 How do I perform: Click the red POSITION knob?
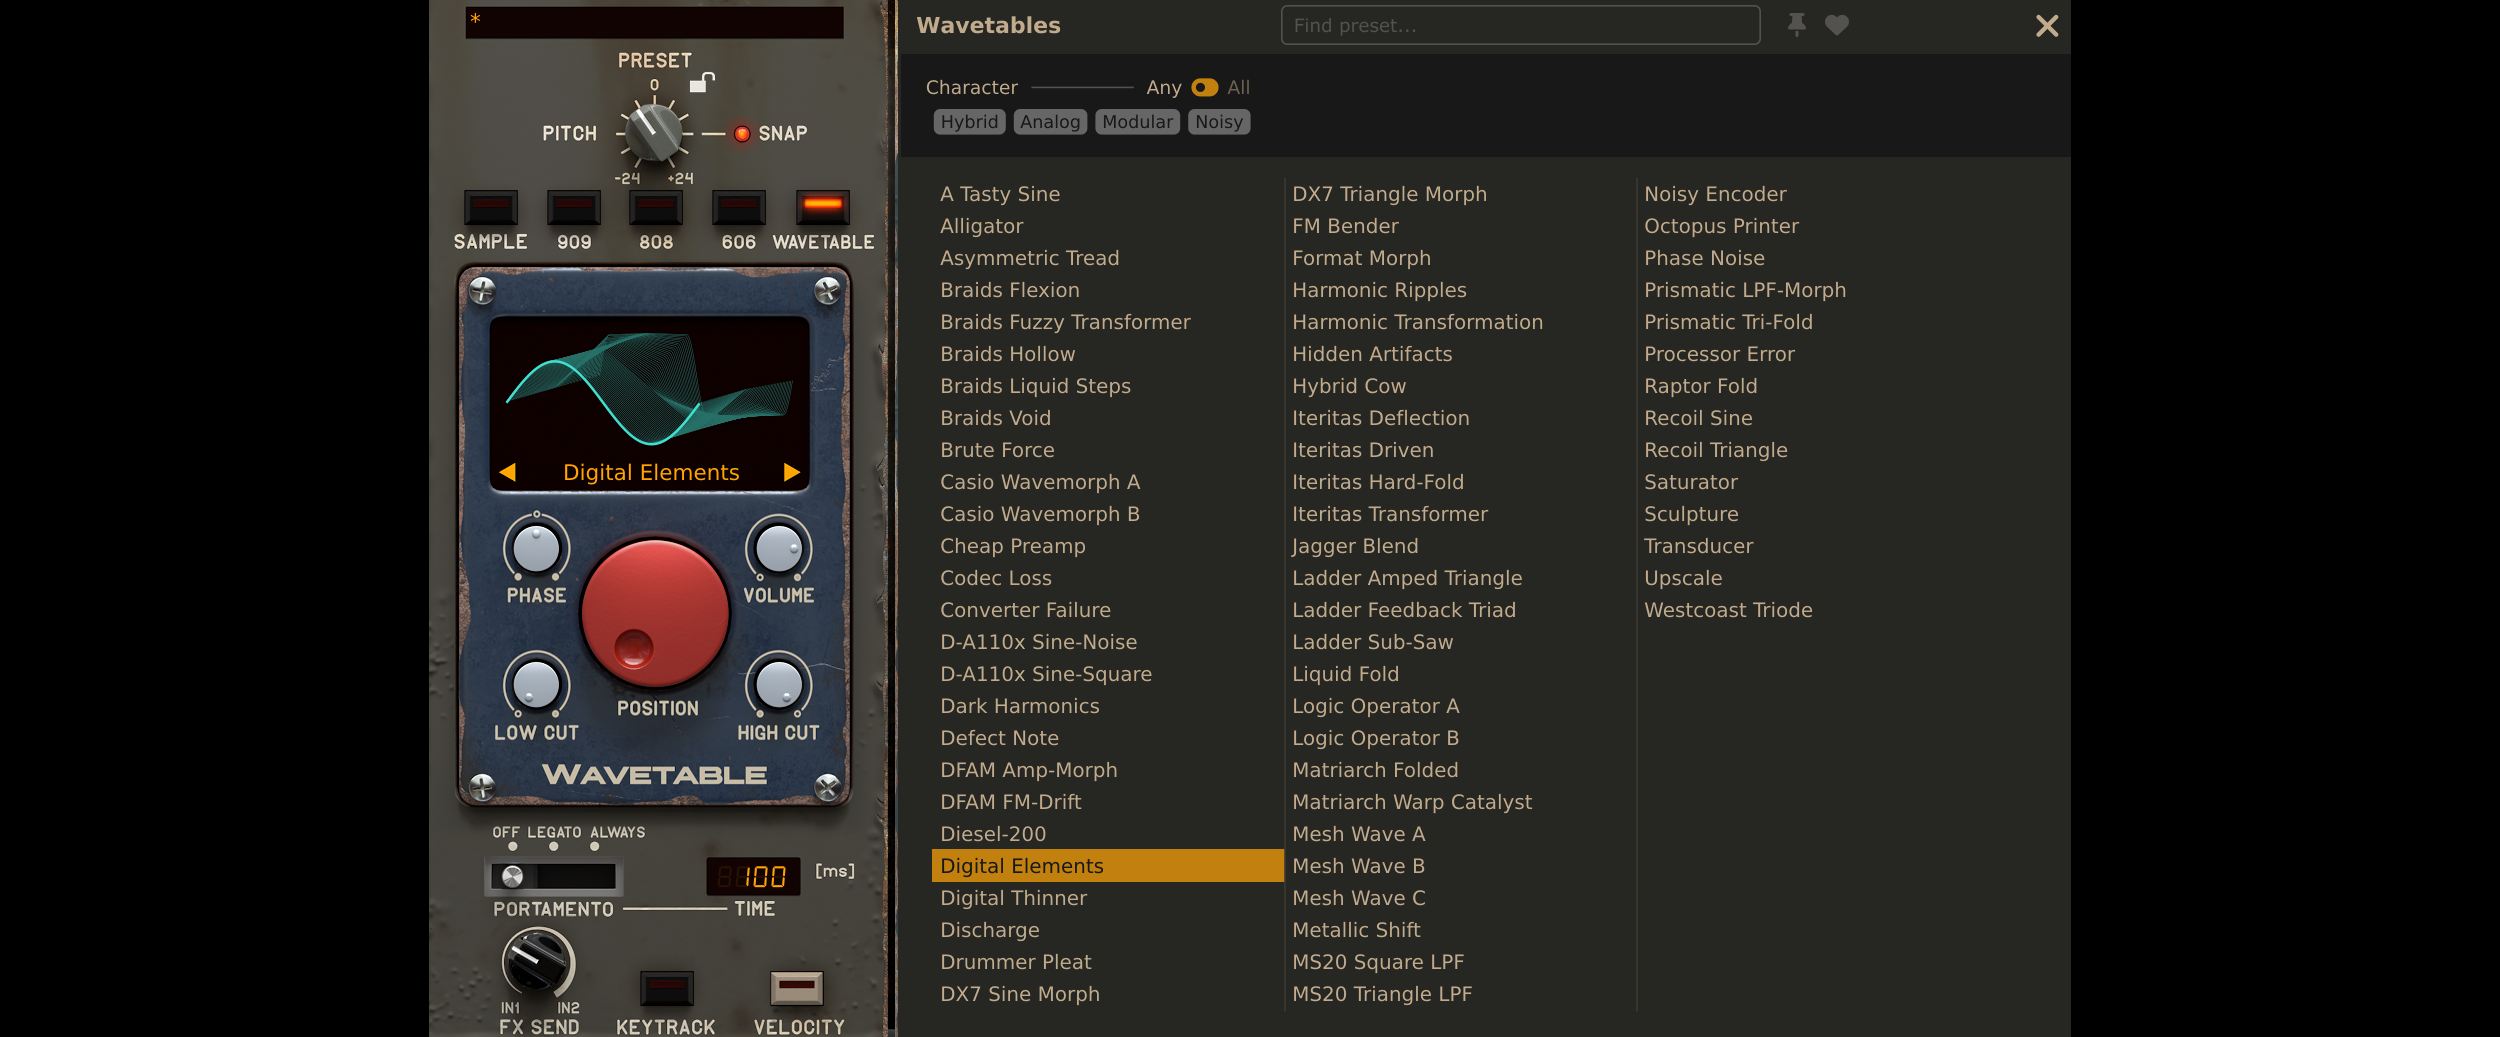coord(655,613)
